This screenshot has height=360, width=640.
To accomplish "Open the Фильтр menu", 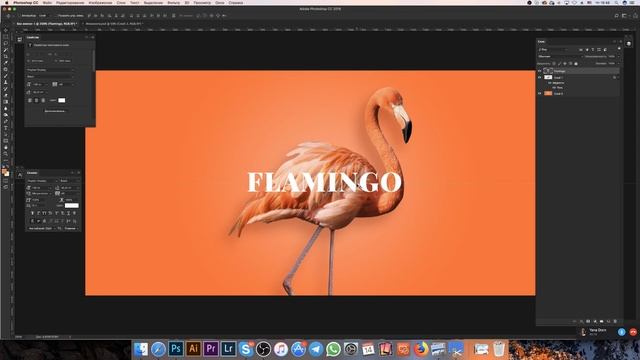I will pos(173,3).
